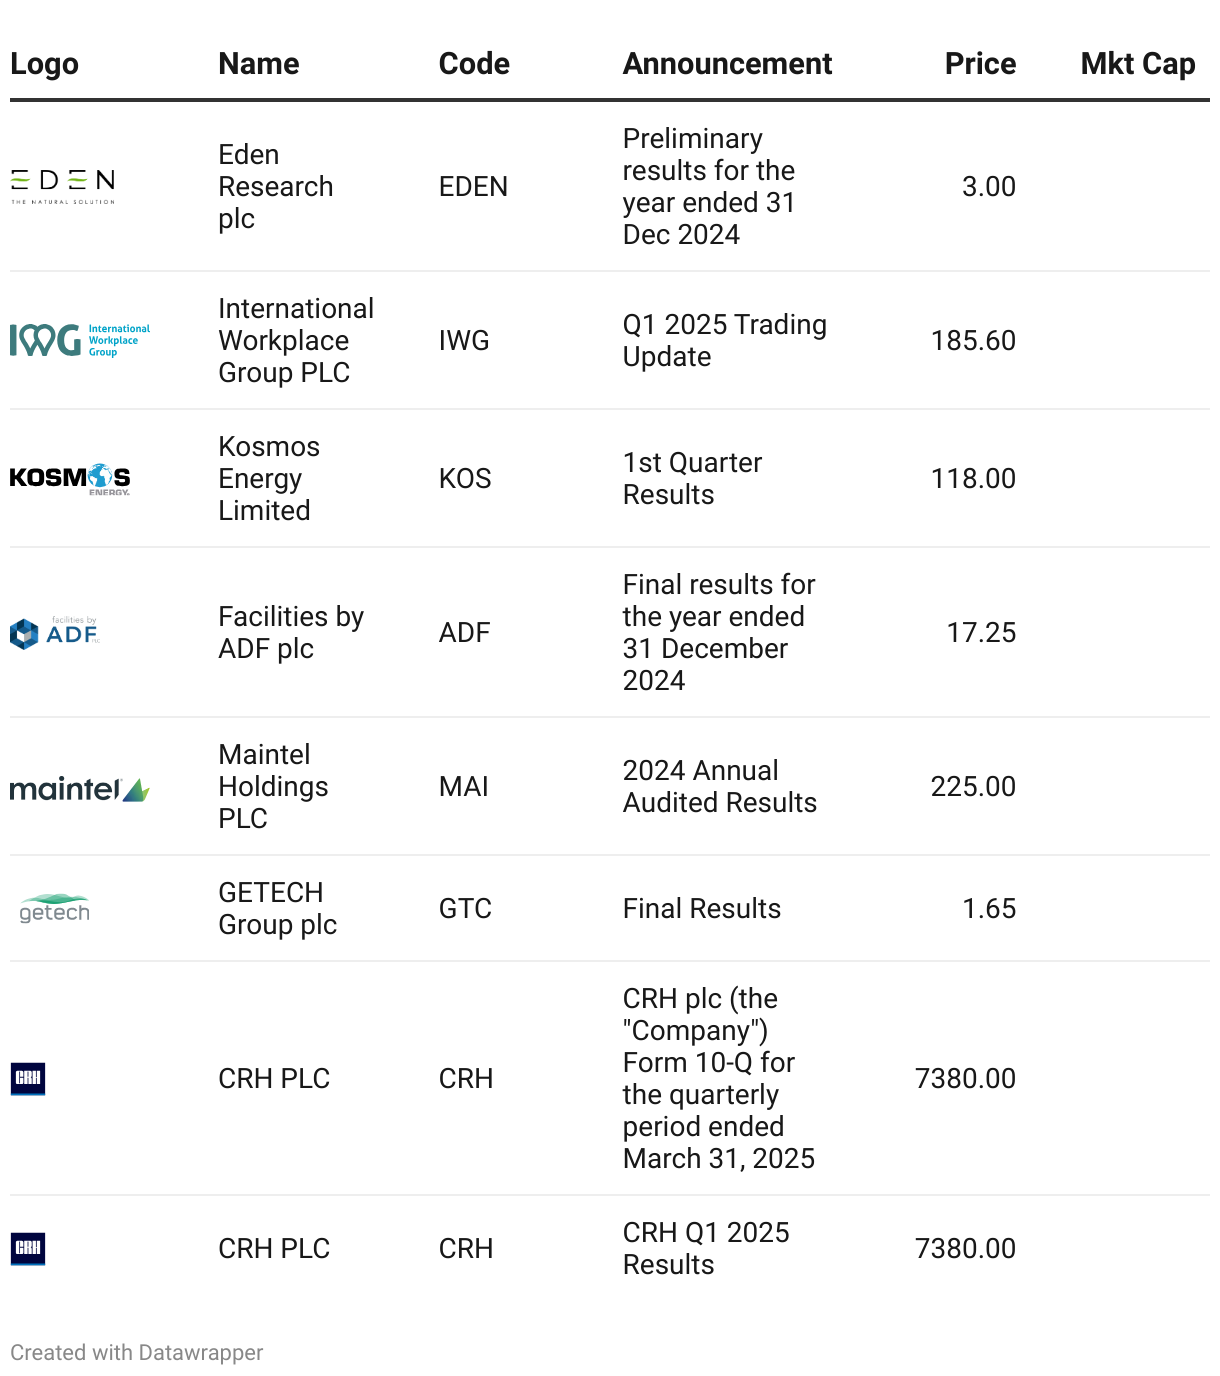This screenshot has height=1376, width=1220.
Task: Click the International Workplace Group logo
Action: (80, 340)
